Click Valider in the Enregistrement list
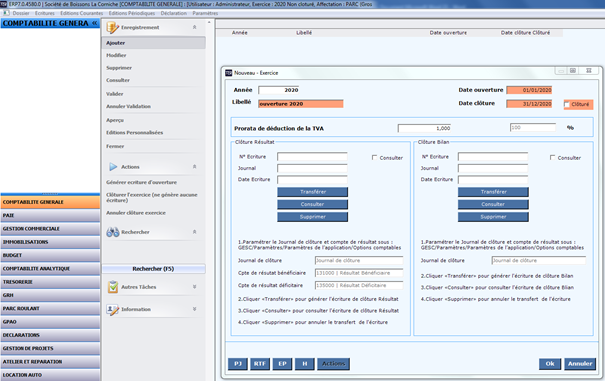The width and height of the screenshot is (605, 381). [115, 94]
